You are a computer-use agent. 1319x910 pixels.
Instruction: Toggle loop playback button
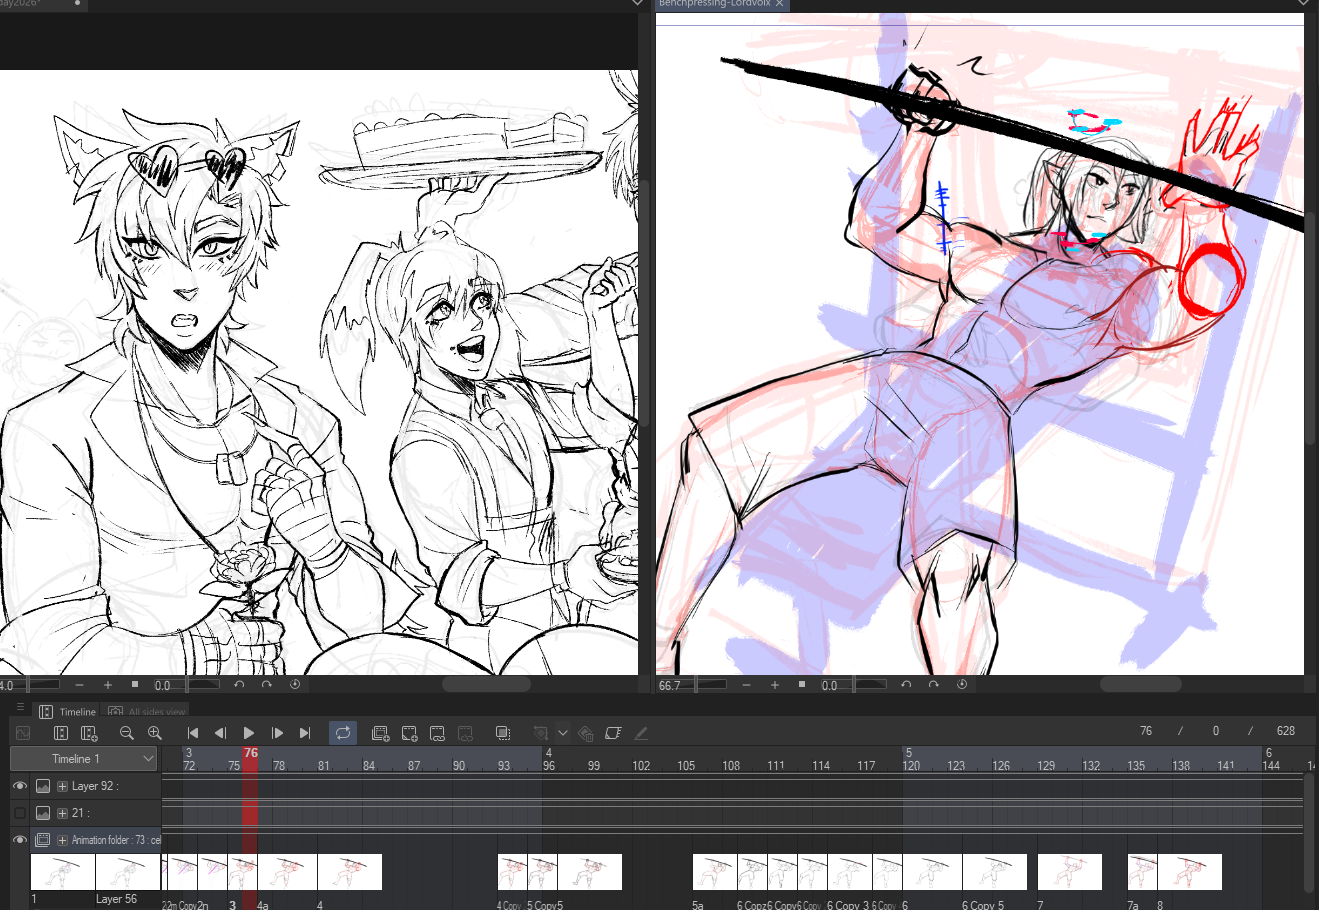(343, 733)
